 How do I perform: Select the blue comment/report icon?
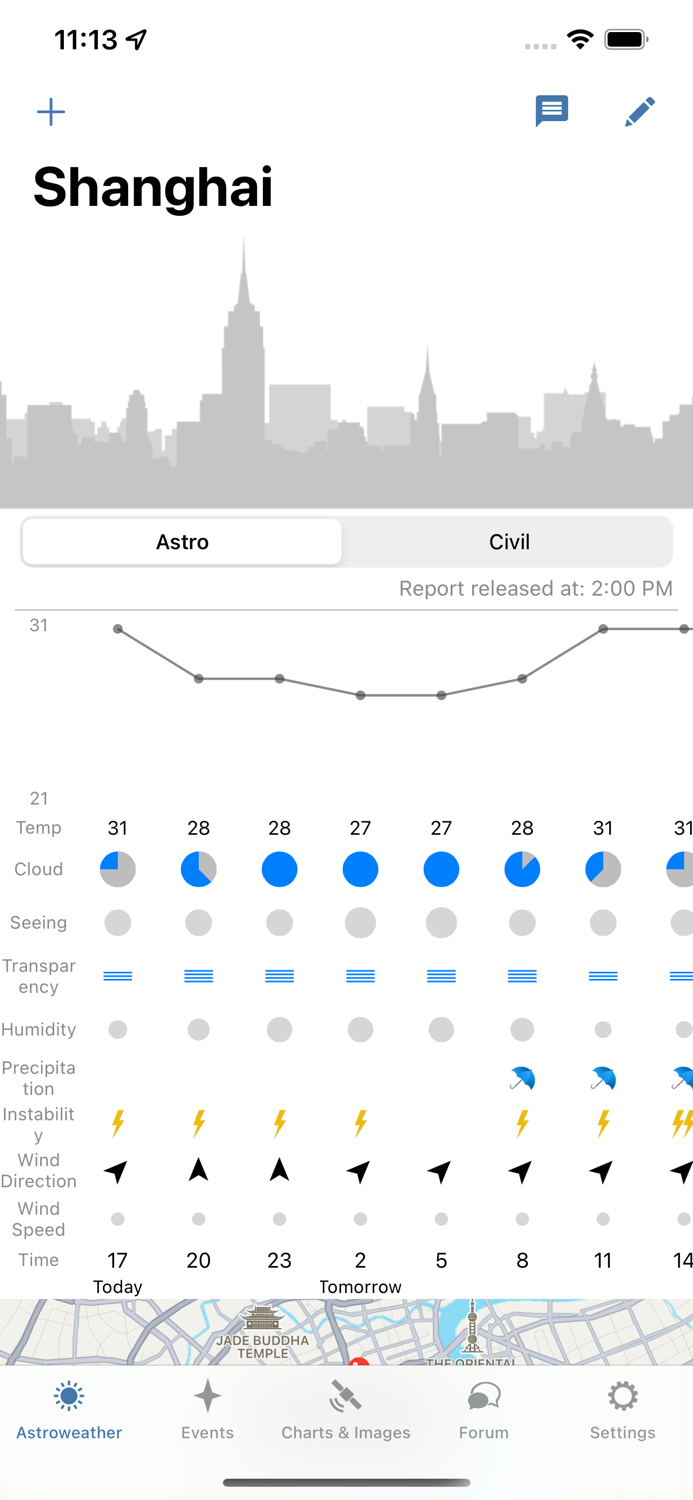(x=551, y=111)
